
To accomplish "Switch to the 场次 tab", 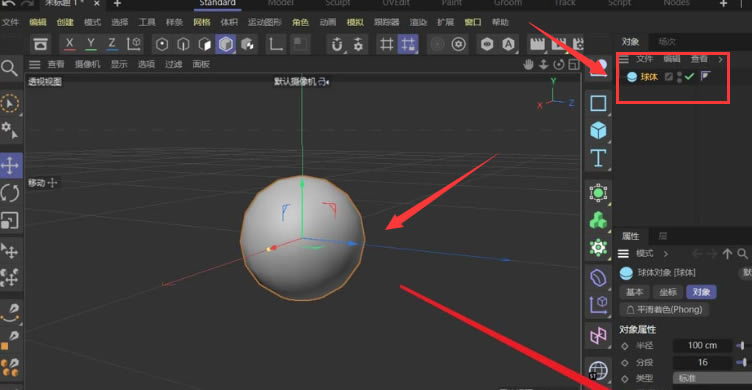I will [667, 42].
